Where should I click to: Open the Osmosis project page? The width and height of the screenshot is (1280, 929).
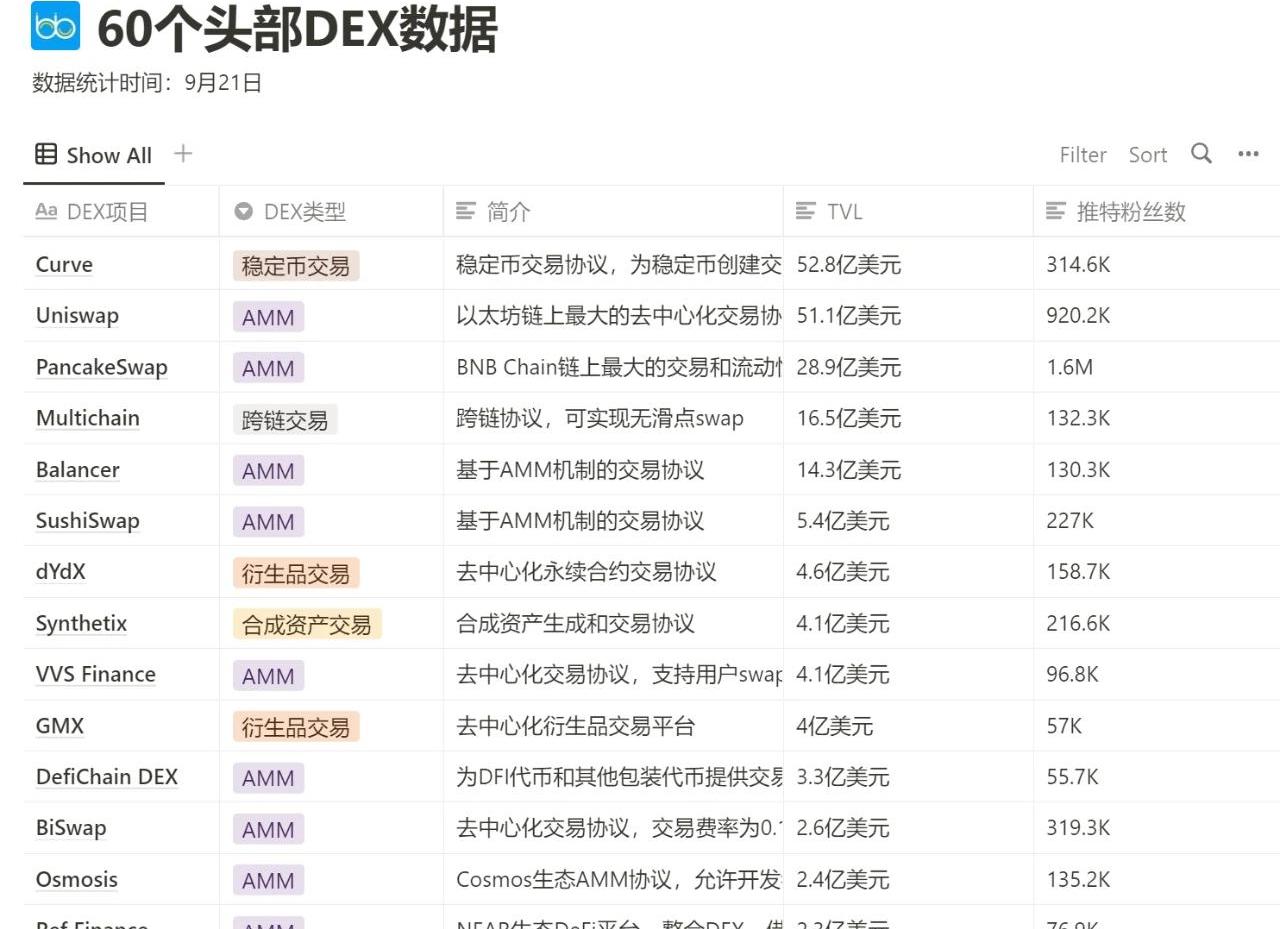tap(76, 880)
